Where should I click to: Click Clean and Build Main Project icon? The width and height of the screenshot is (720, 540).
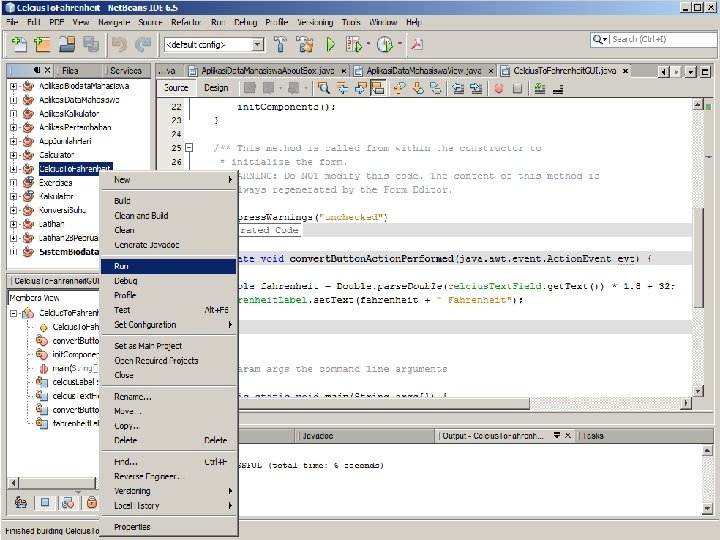[305, 45]
